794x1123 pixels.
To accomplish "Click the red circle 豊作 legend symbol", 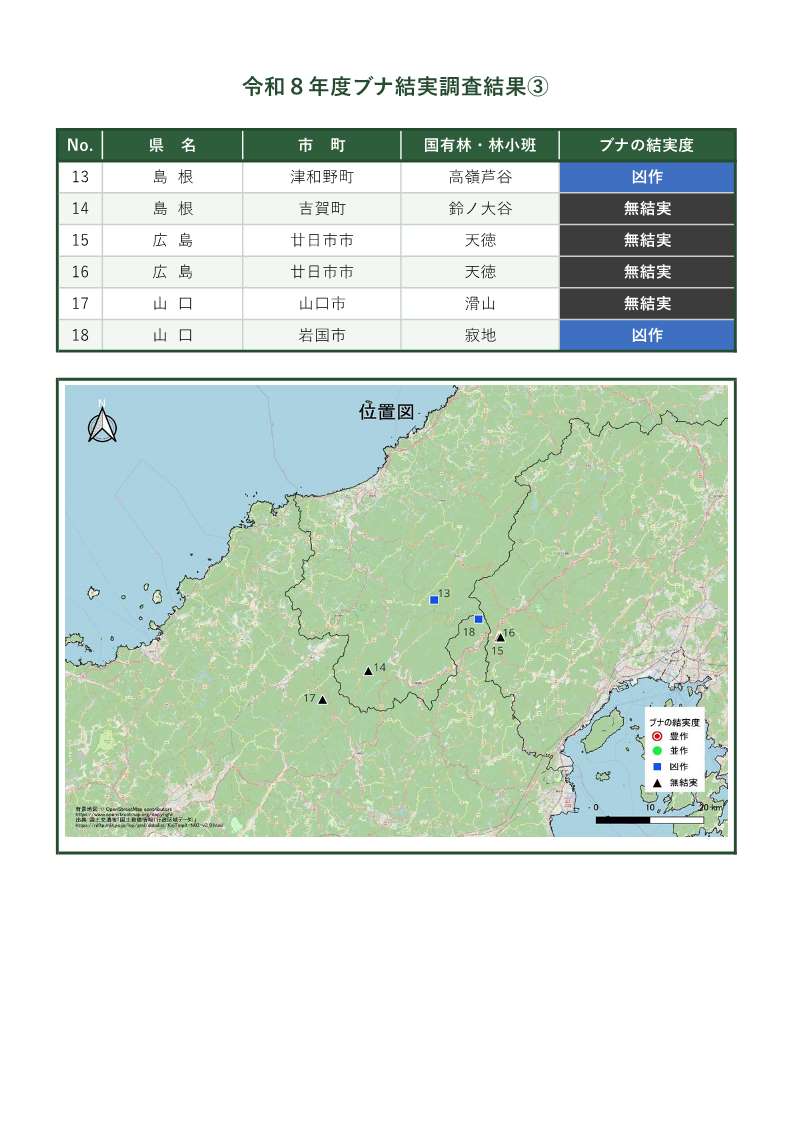I will [657, 736].
